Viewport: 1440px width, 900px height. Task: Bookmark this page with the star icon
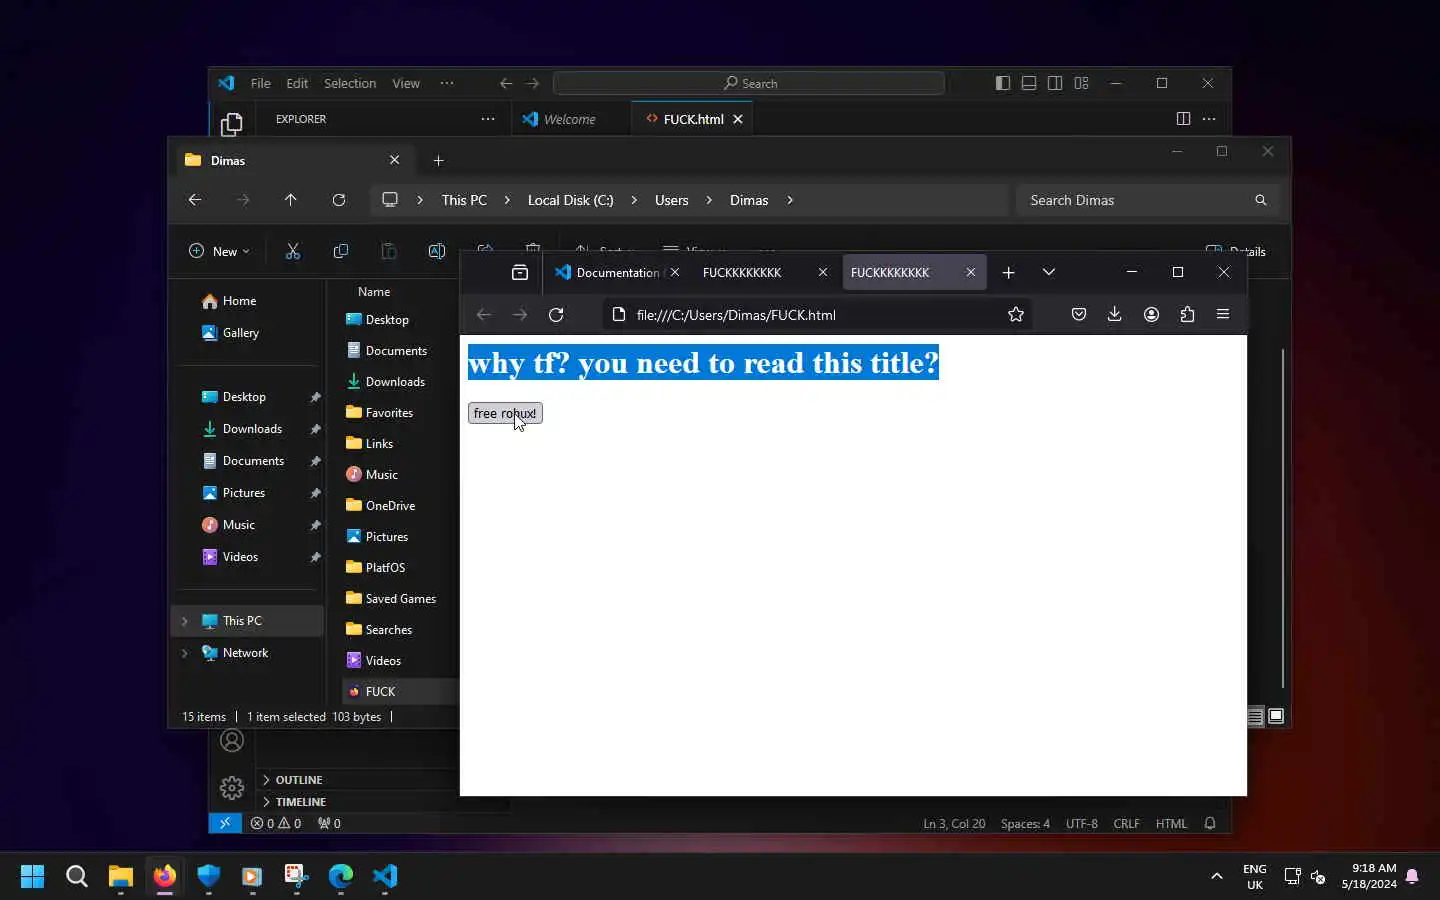coord(1016,314)
